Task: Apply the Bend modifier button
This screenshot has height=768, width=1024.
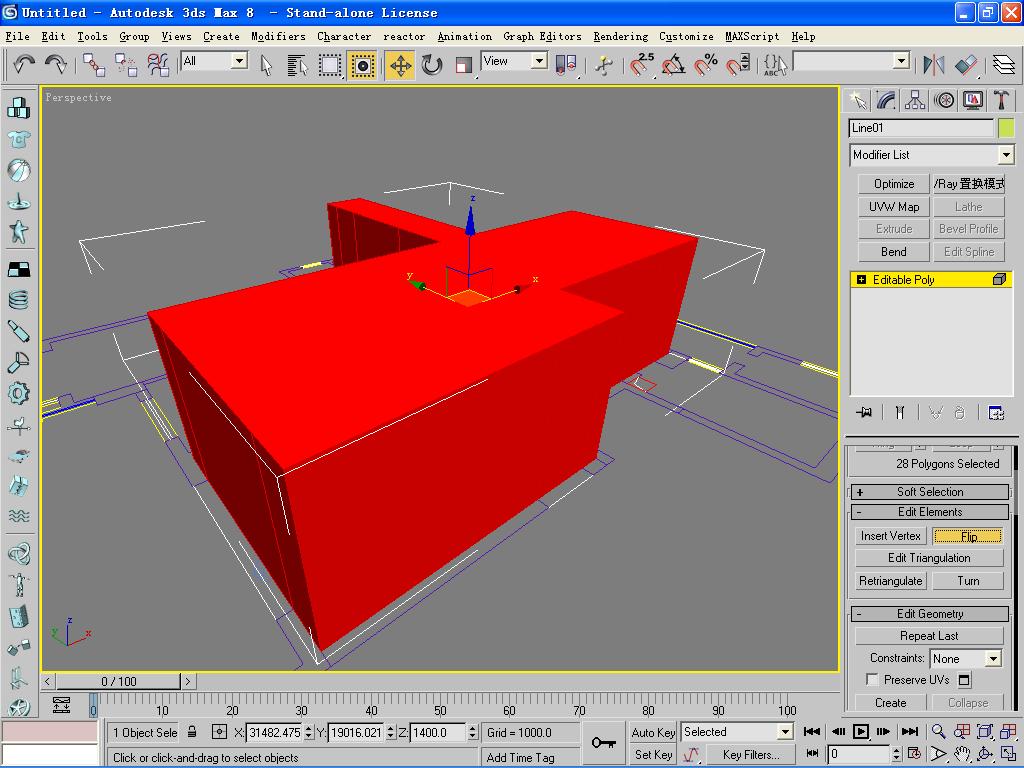Action: [x=893, y=251]
